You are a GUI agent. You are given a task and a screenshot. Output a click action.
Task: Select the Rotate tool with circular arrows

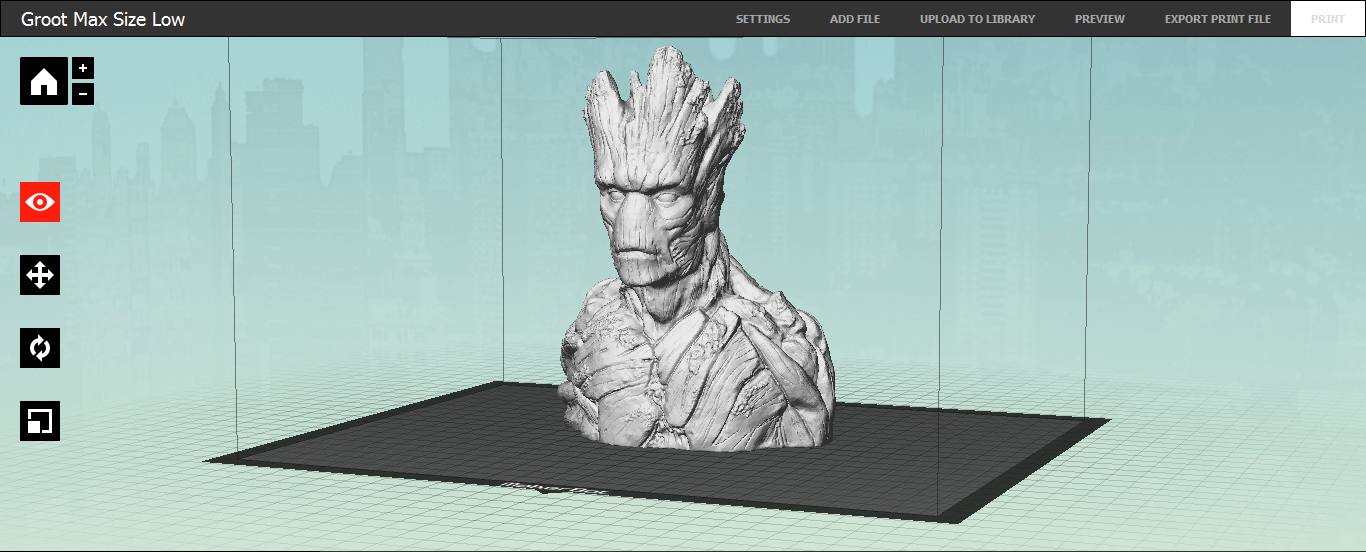(x=40, y=348)
